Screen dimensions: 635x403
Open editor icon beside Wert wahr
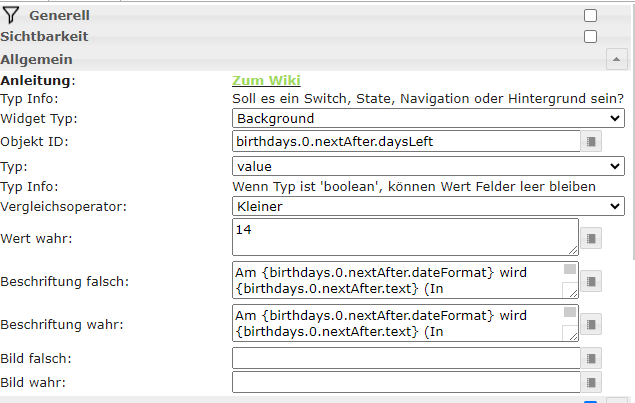(592, 238)
